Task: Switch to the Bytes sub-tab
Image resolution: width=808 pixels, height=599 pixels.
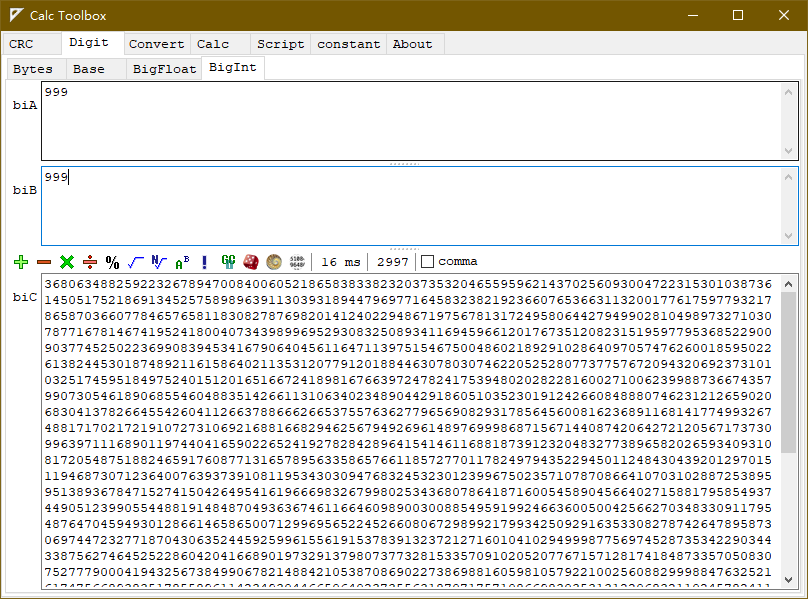Action: (36, 69)
